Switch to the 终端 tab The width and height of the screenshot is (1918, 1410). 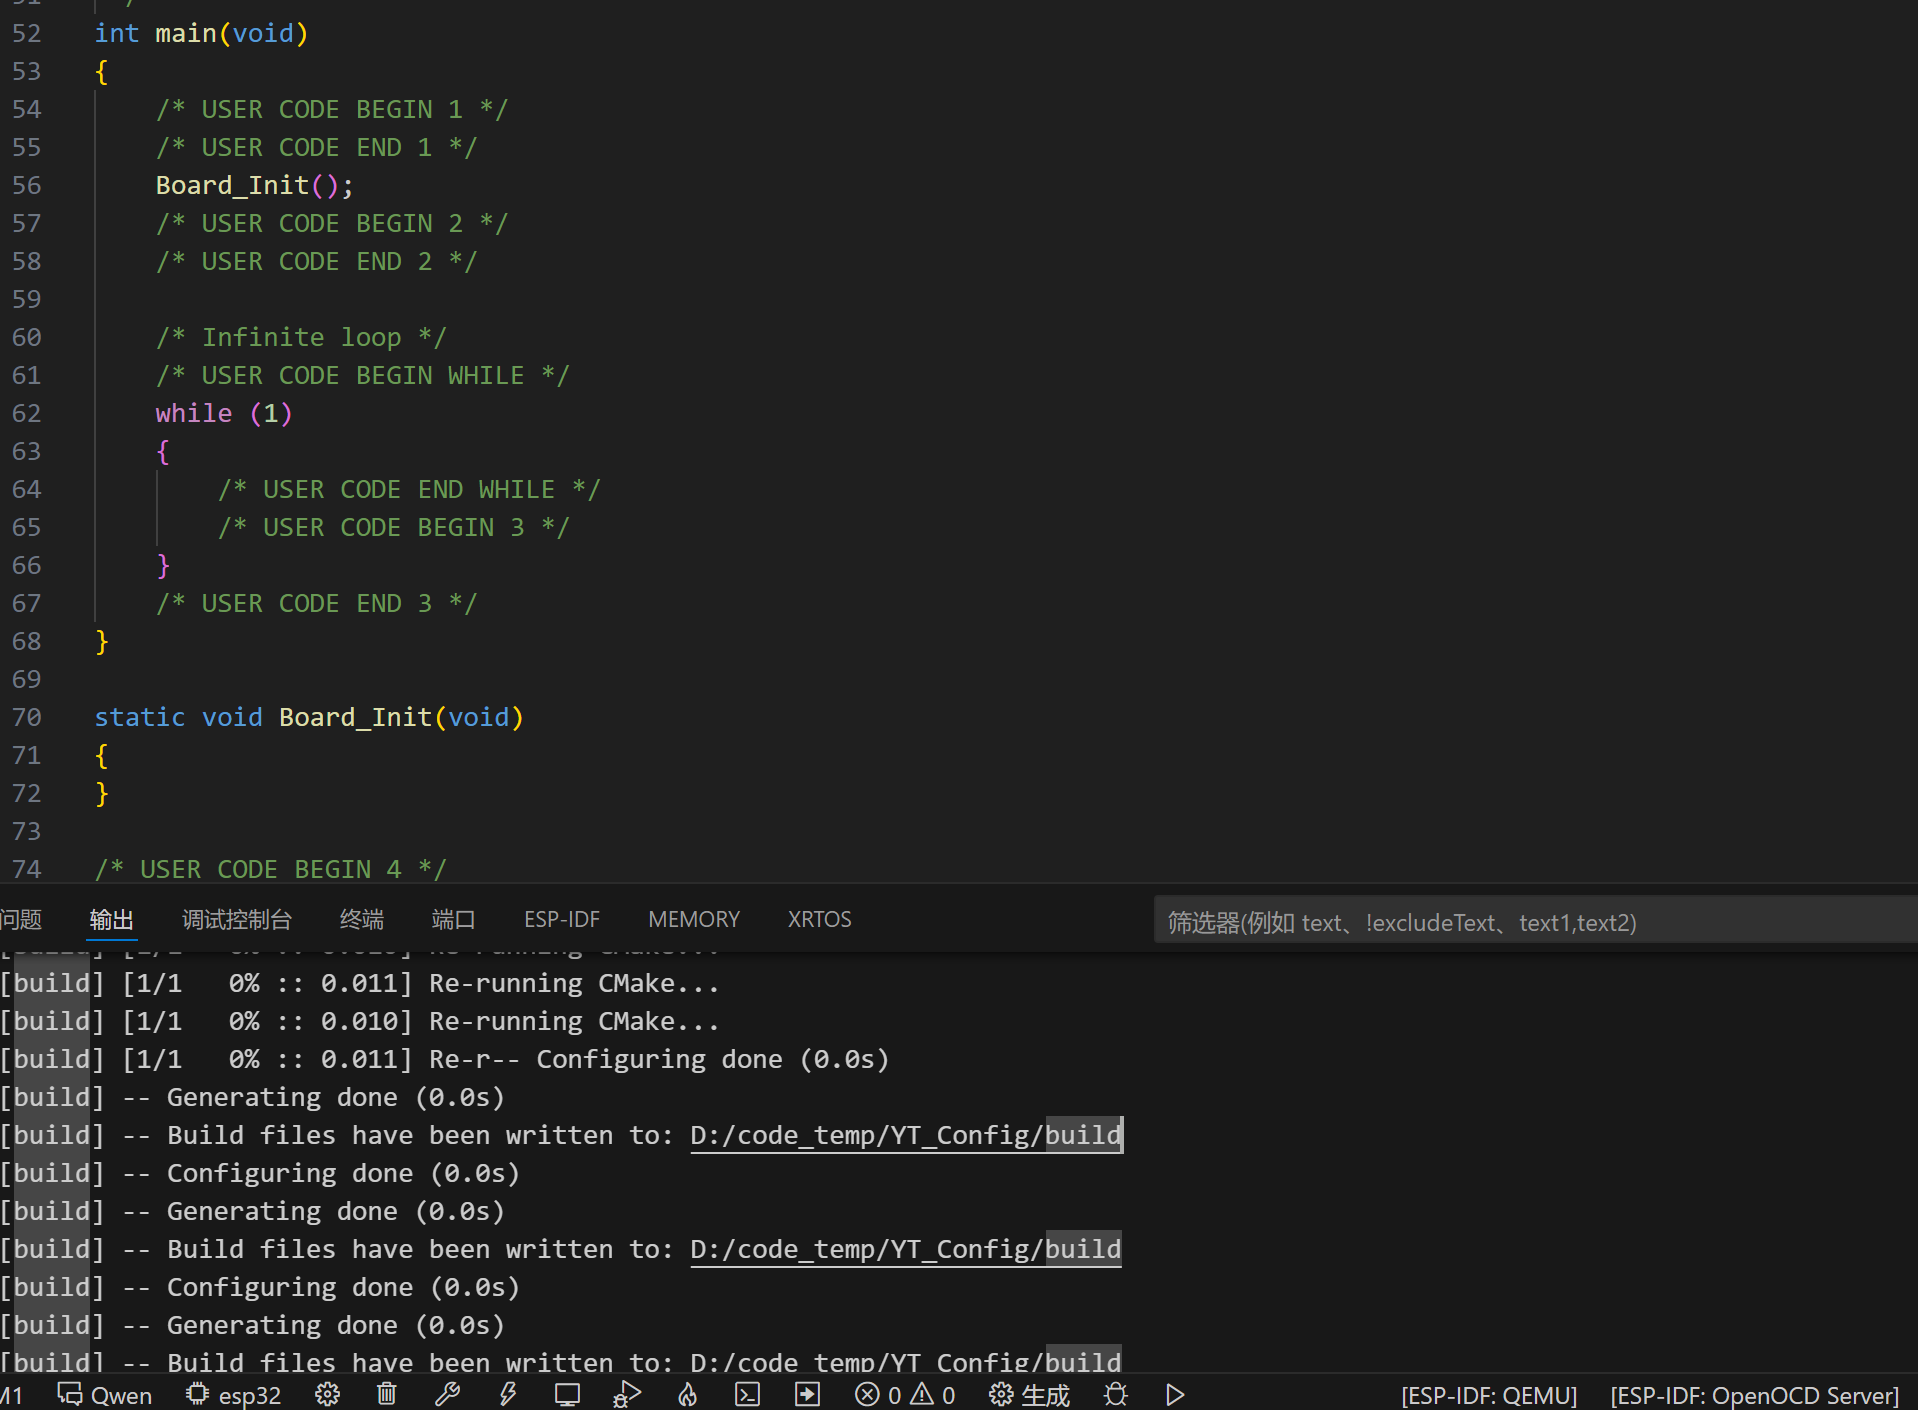362,919
